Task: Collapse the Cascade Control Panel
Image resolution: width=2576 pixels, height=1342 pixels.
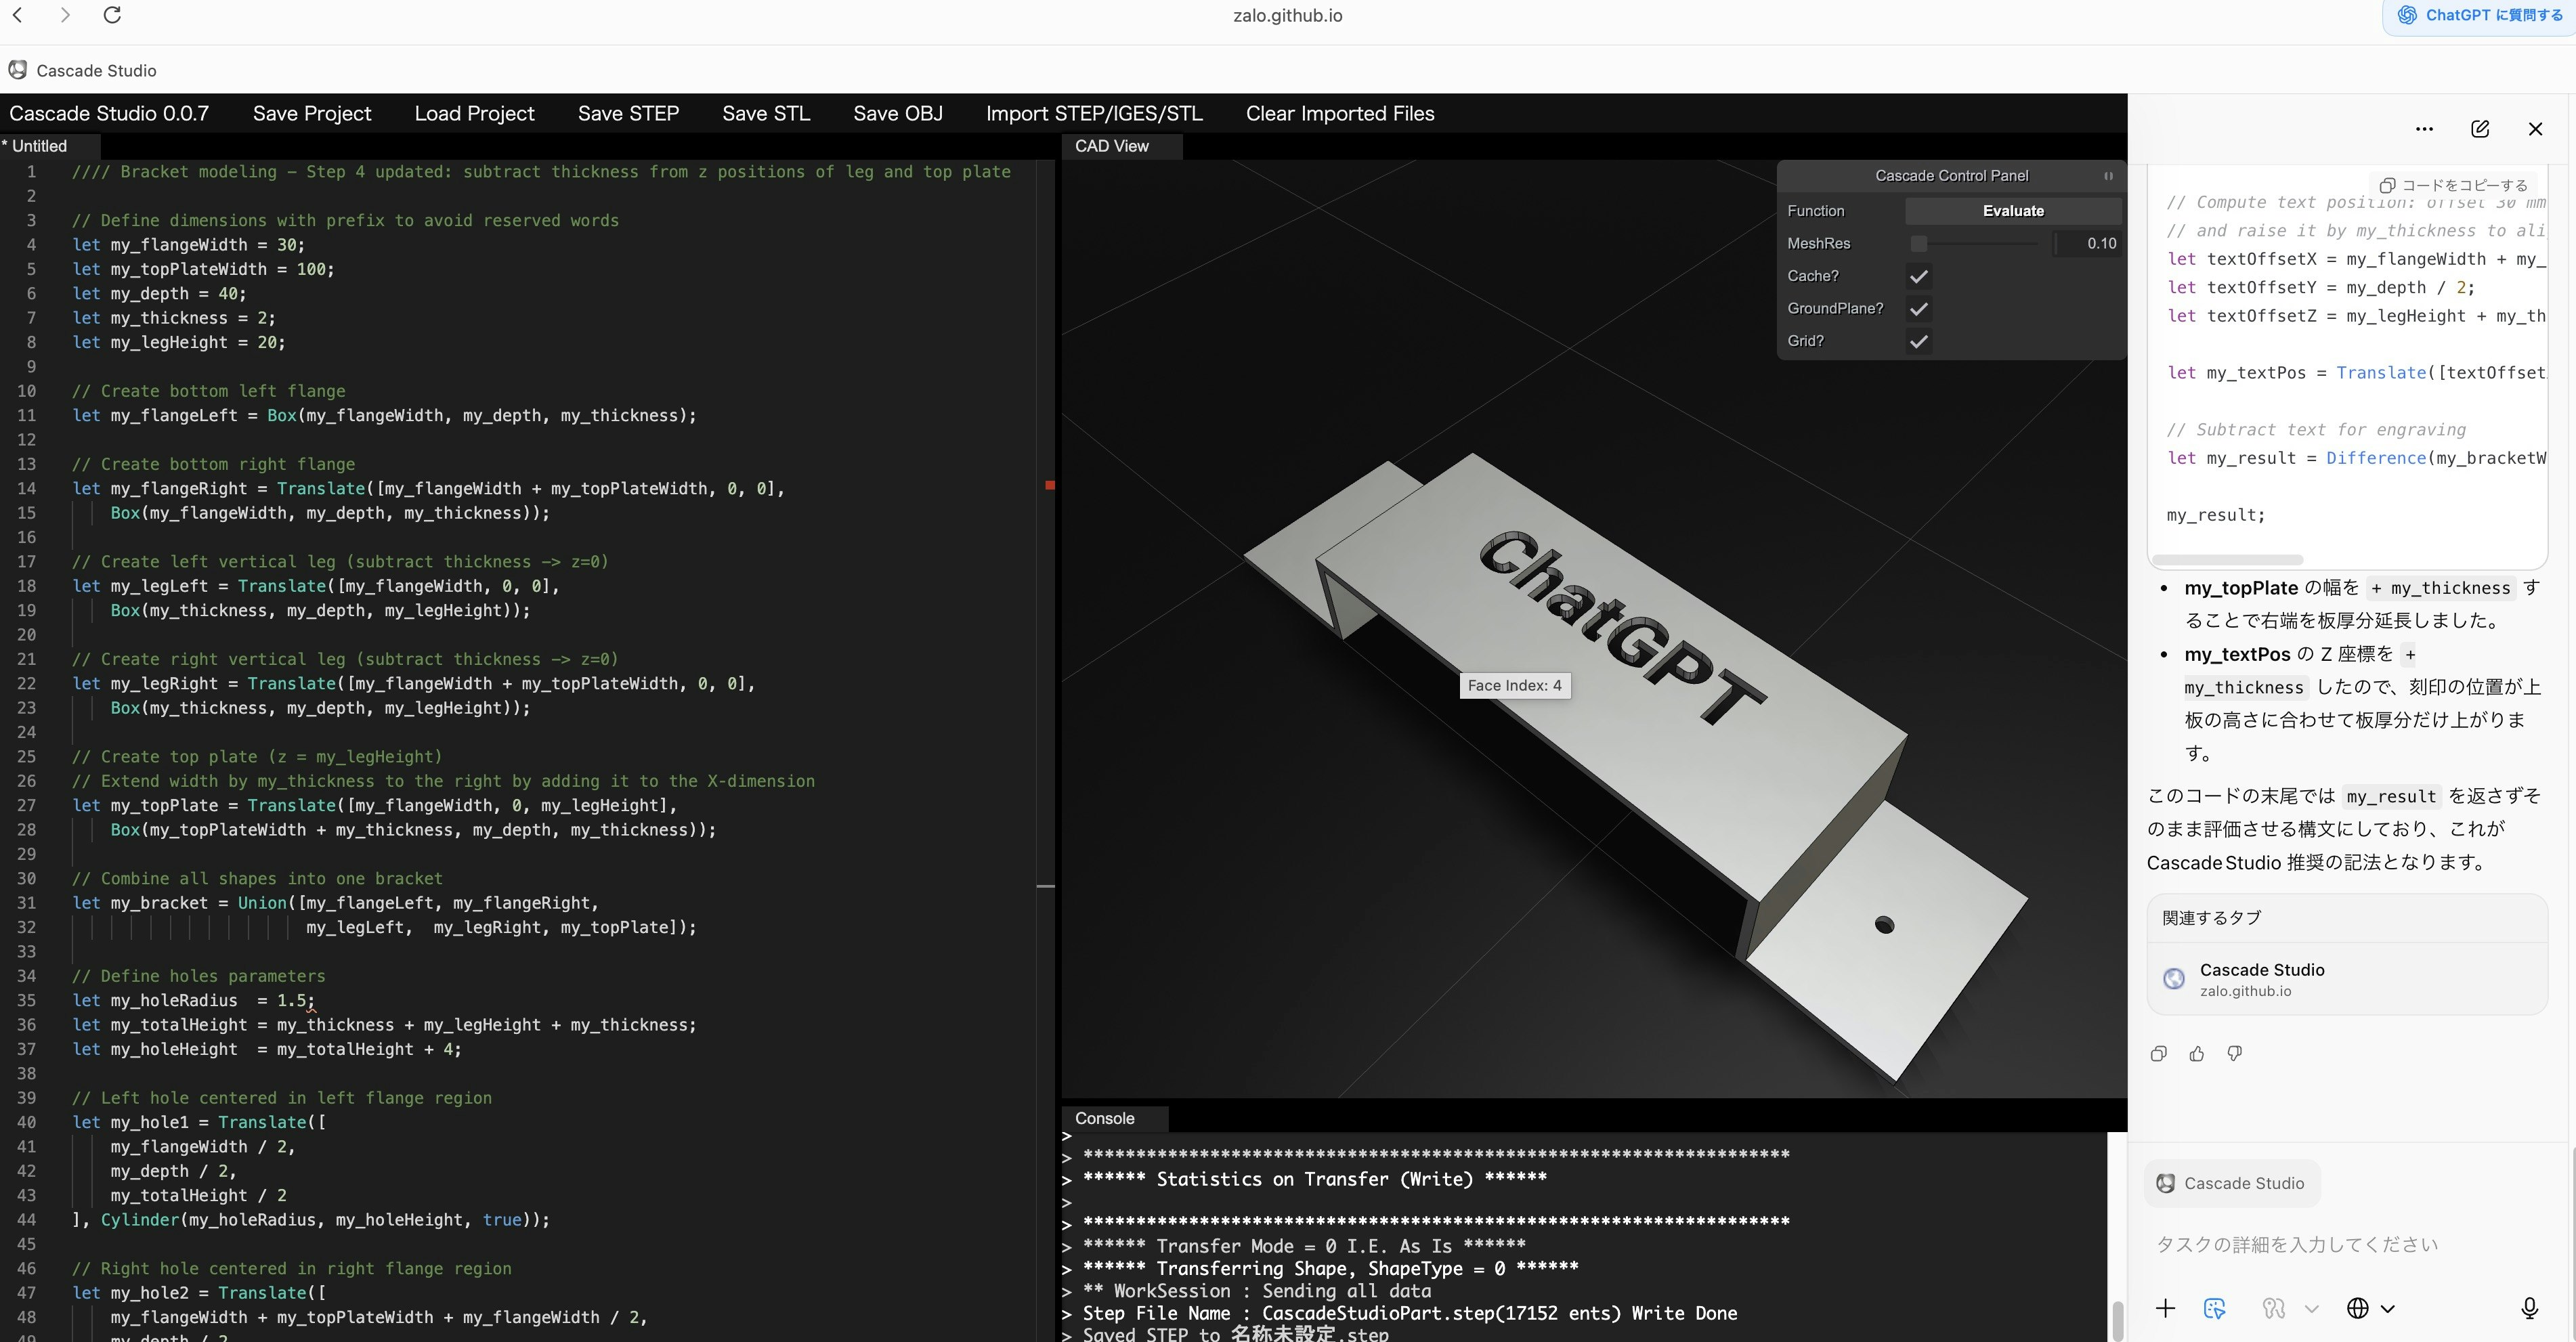Action: [x=2108, y=175]
